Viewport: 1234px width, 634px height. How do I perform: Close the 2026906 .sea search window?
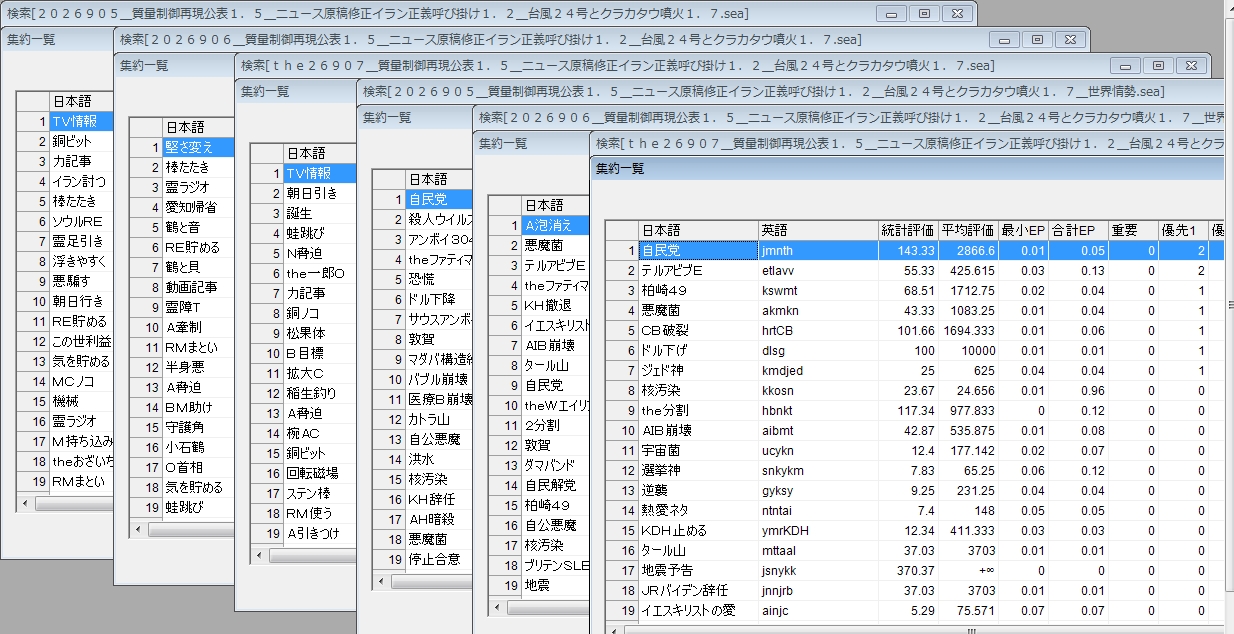1070,39
